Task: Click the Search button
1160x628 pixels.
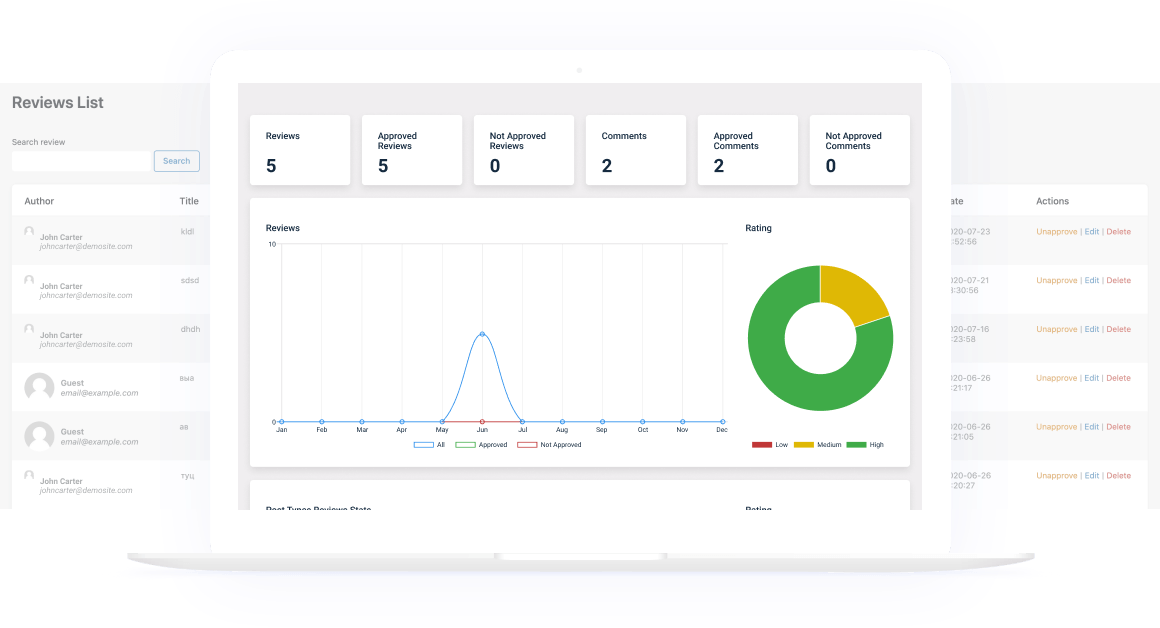Action: click(x=177, y=161)
